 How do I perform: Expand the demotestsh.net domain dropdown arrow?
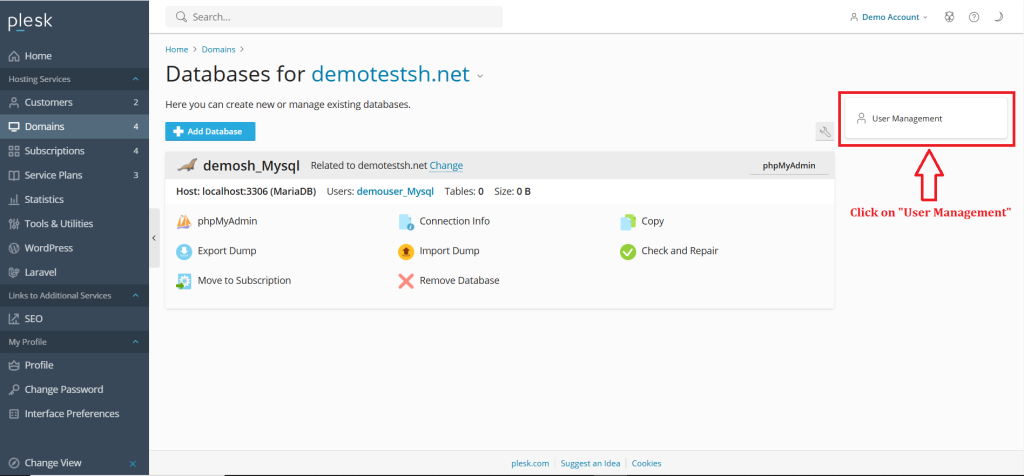pyautogui.click(x=480, y=76)
